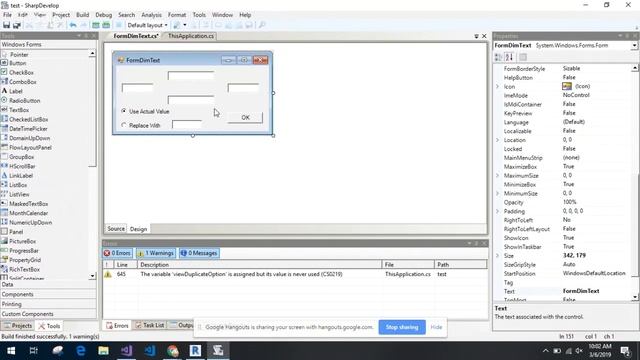Open the Printing toolbox category
This screenshot has width=640, height=360.
coord(48,304)
